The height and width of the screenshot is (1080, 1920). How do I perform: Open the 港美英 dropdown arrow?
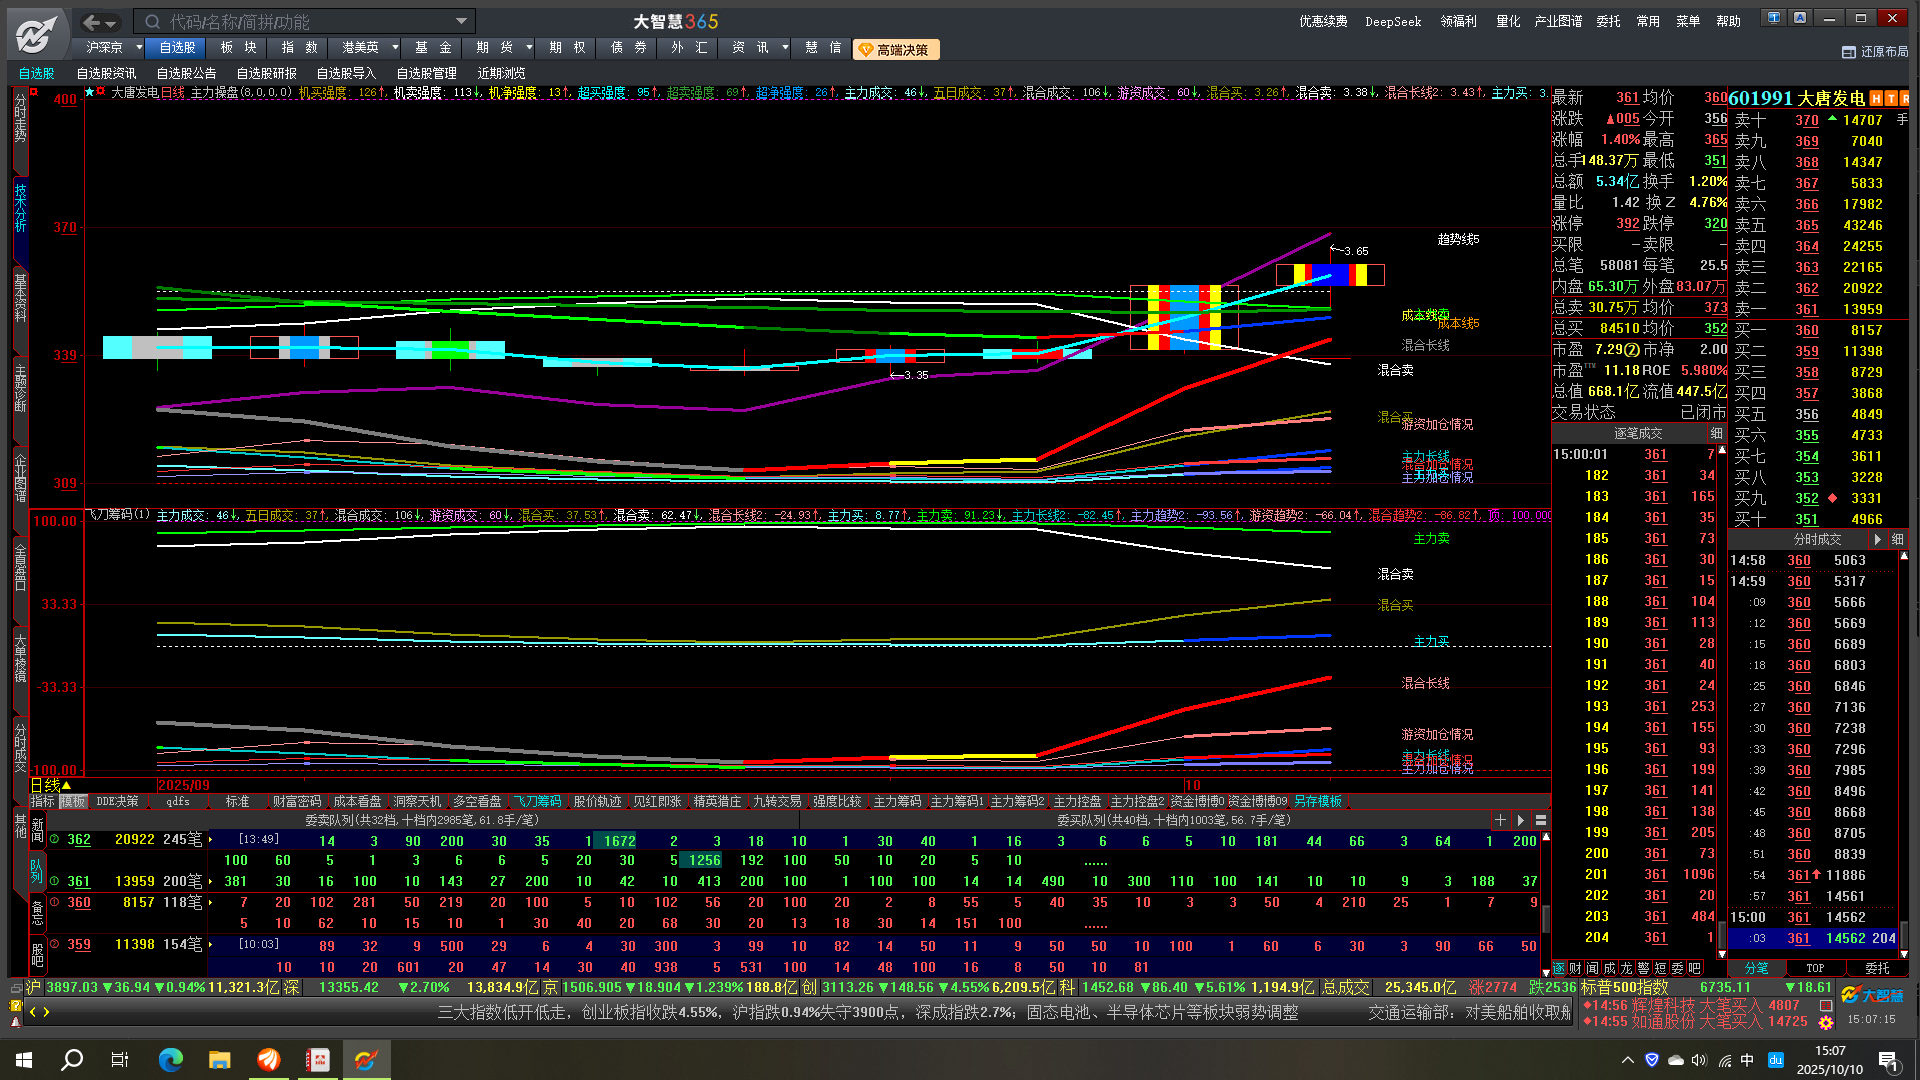point(394,48)
